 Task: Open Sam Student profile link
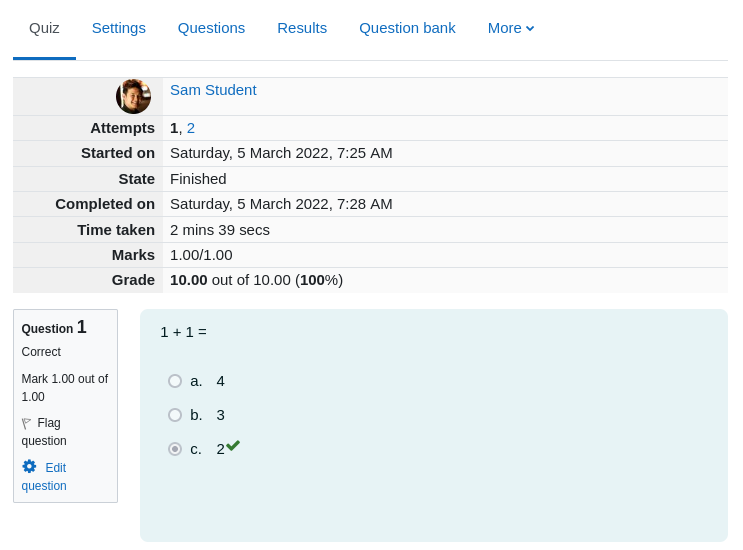tap(213, 90)
